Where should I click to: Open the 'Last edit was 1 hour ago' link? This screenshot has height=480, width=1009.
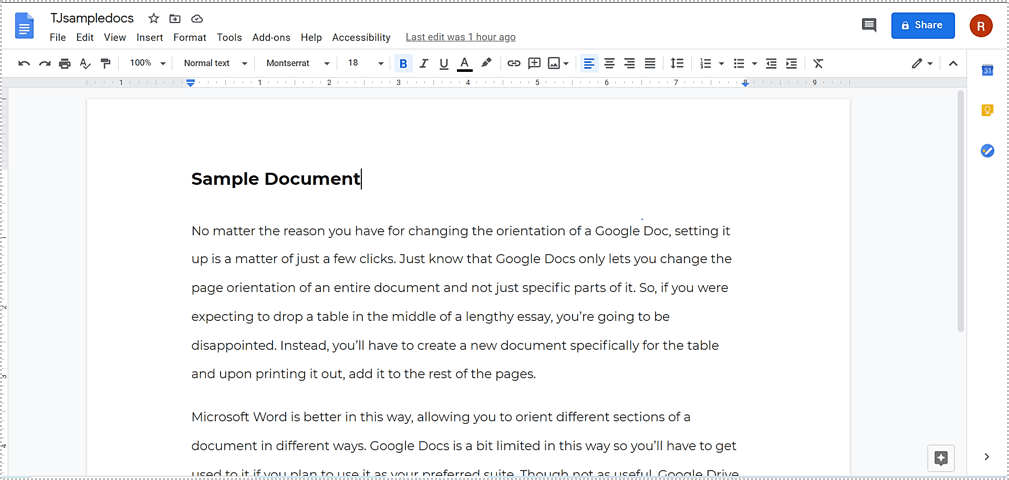[460, 37]
